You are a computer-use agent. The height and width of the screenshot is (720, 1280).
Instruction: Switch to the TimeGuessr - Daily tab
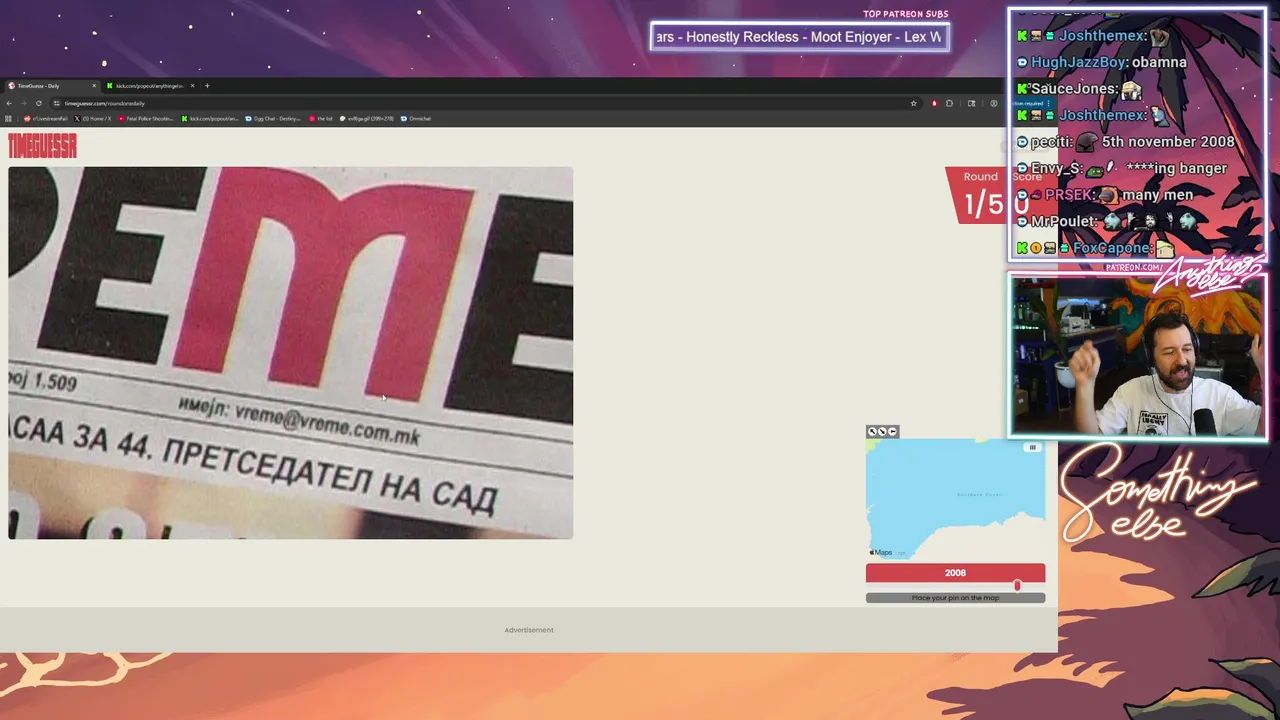coord(52,86)
